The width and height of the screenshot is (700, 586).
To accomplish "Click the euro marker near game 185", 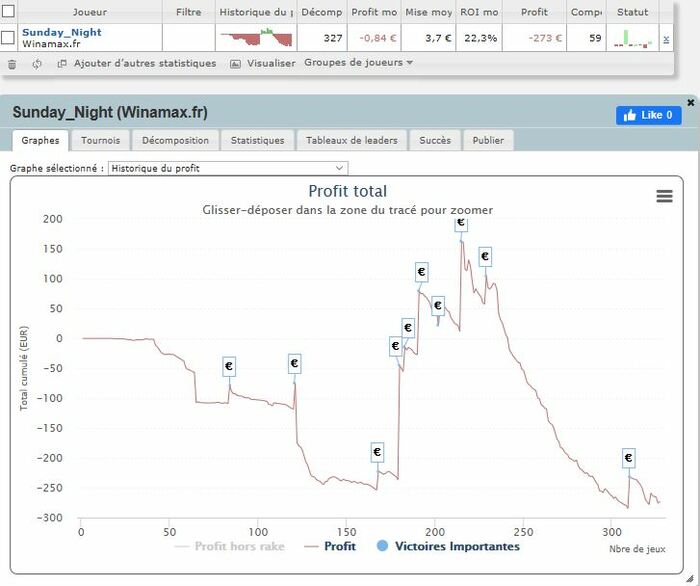I will (x=408, y=328).
